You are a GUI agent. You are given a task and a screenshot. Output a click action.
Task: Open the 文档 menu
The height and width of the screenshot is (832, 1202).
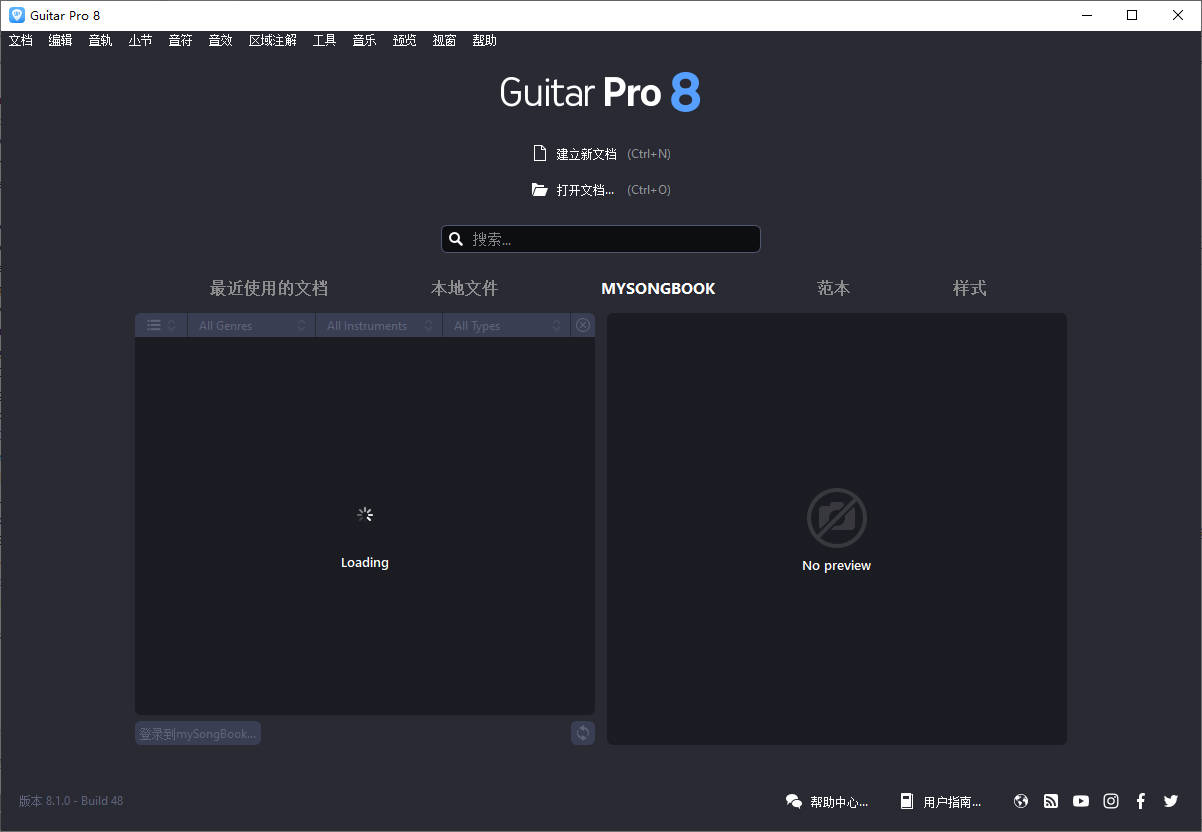tap(21, 41)
